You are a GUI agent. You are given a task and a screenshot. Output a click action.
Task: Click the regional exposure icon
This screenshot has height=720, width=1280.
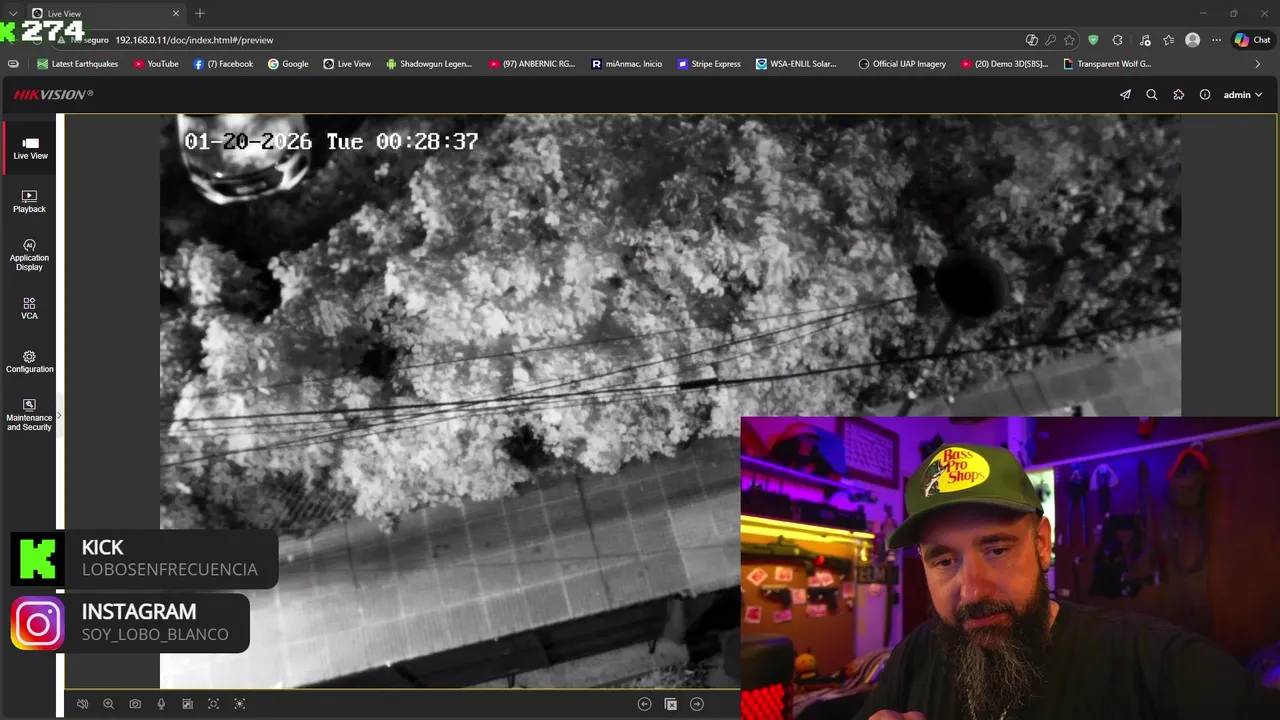tap(239, 704)
